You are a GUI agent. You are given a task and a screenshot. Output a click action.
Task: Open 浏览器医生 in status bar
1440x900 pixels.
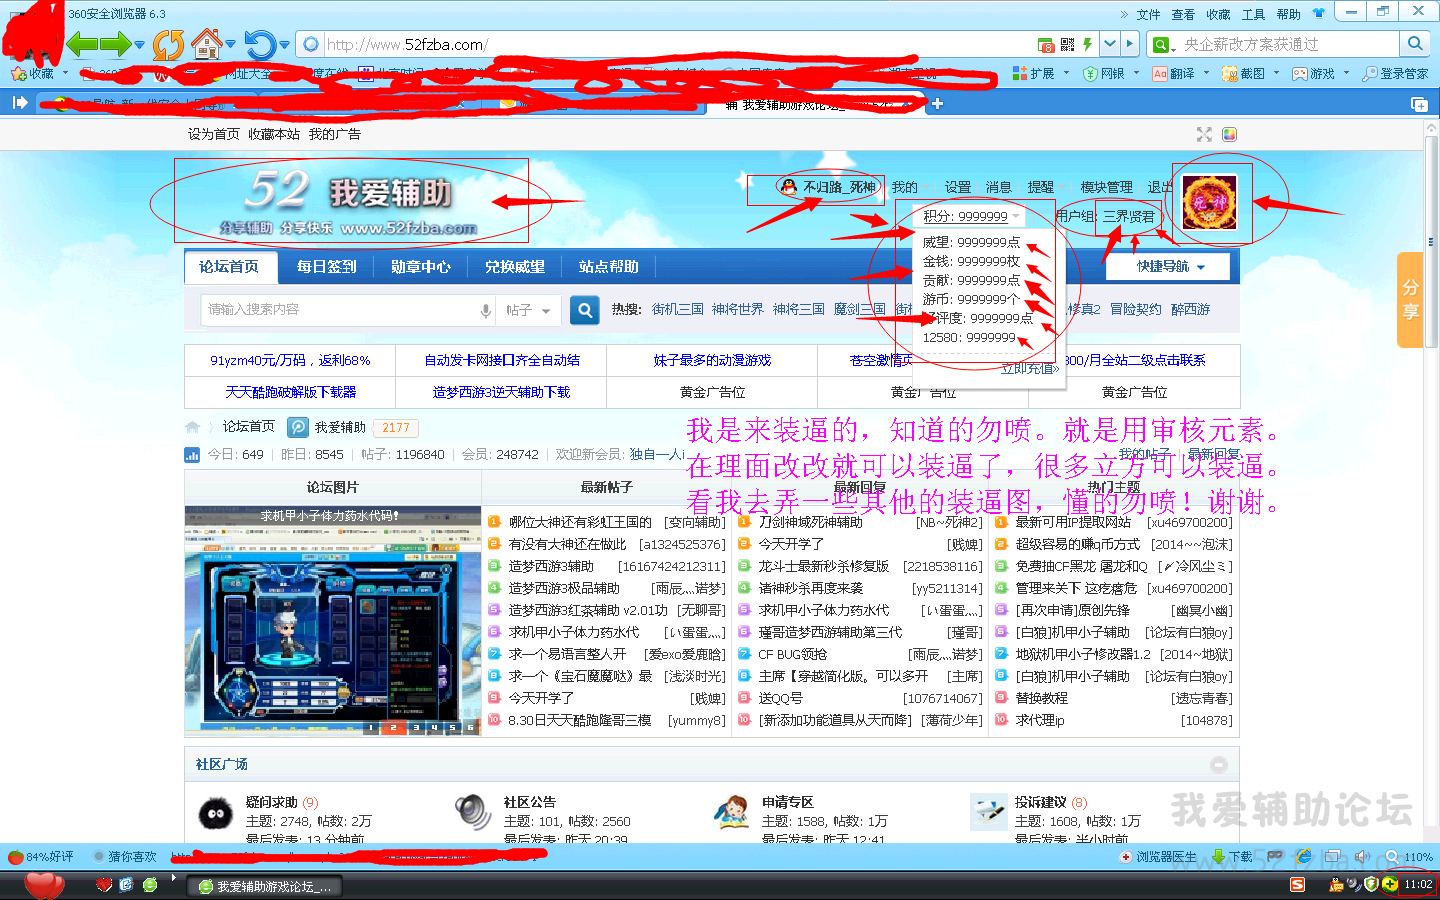[1158, 857]
